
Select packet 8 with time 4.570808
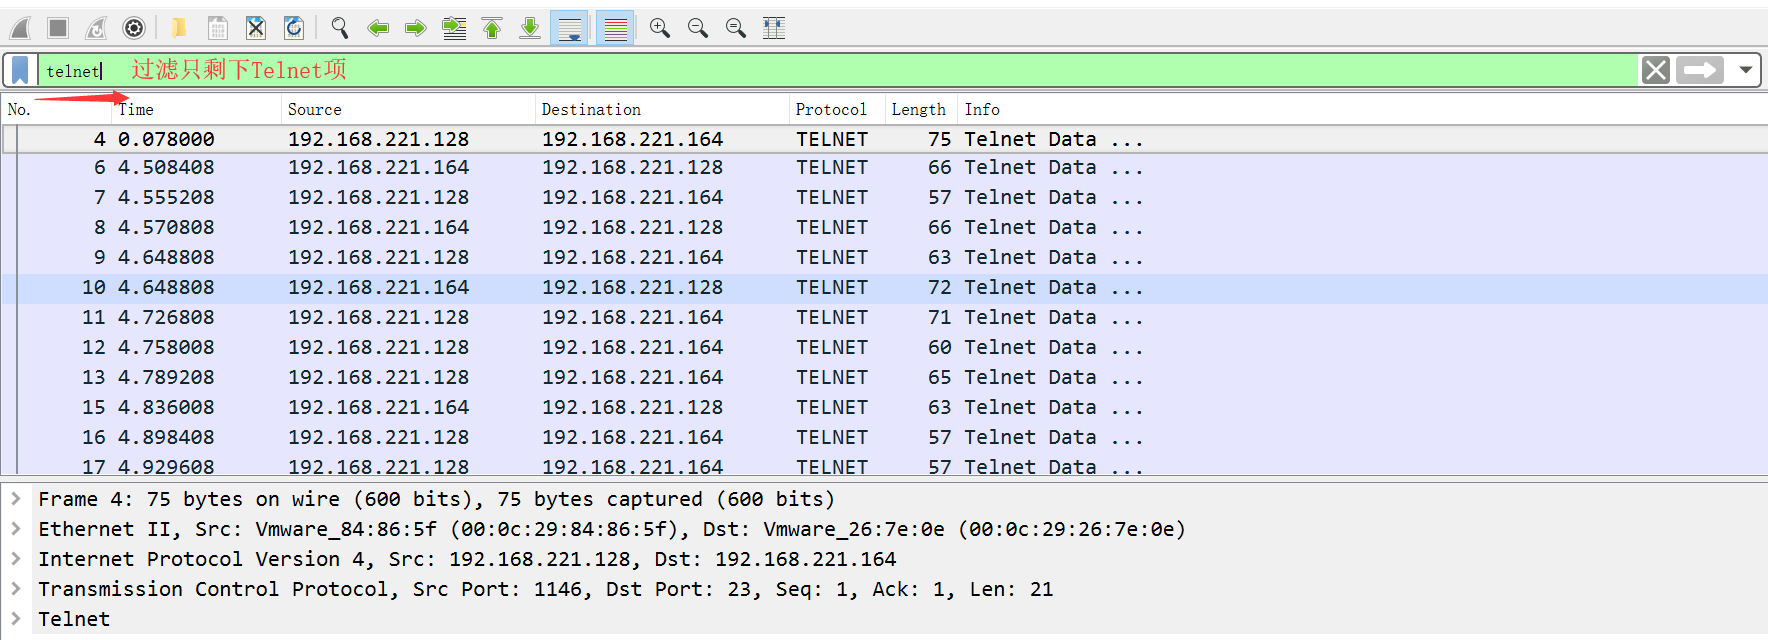(x=884, y=228)
